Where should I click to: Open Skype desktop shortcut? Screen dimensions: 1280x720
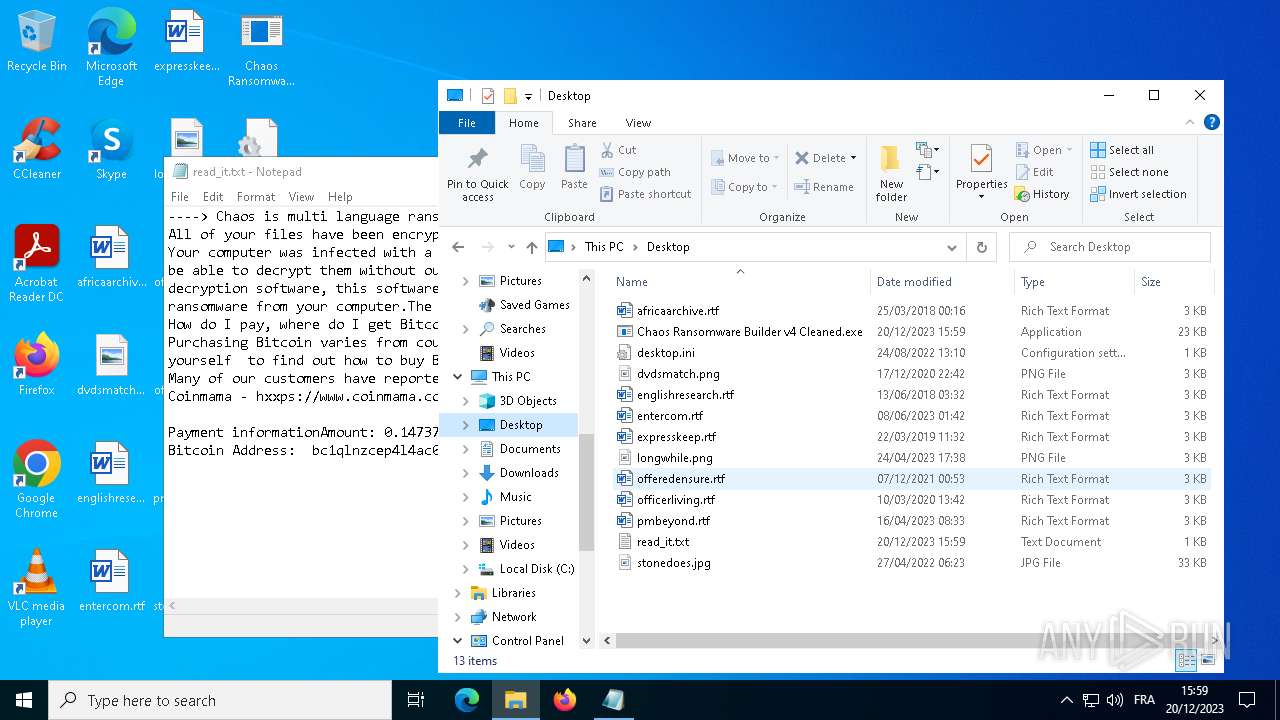point(111,150)
